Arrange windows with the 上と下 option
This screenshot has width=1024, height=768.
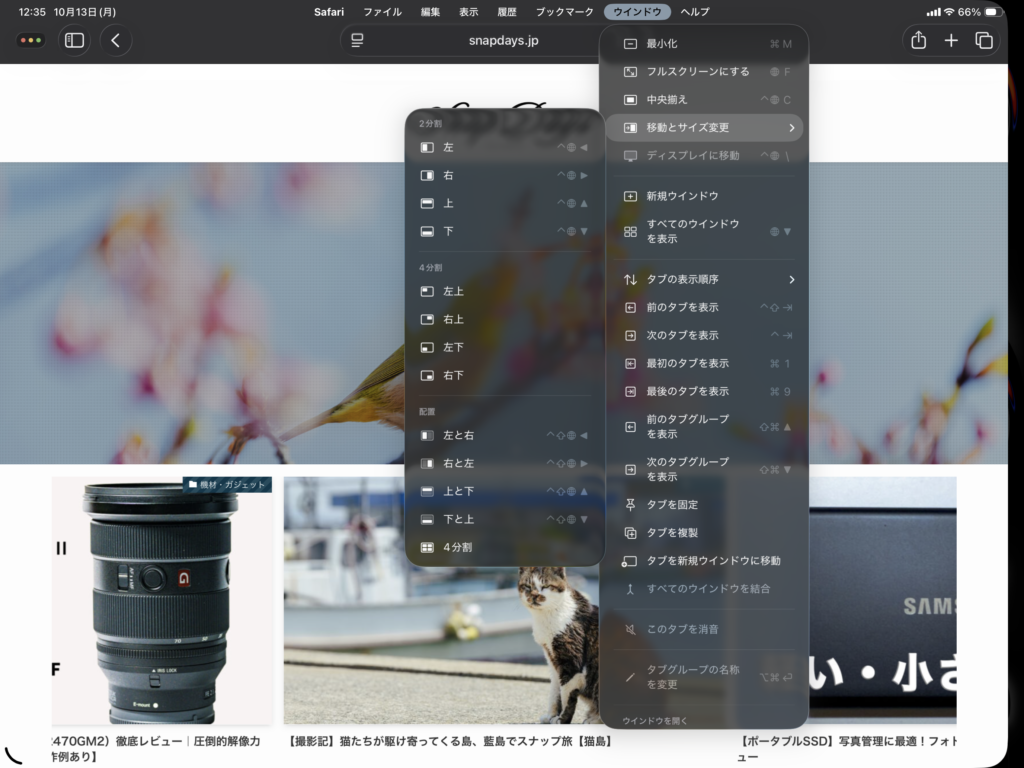coord(470,491)
